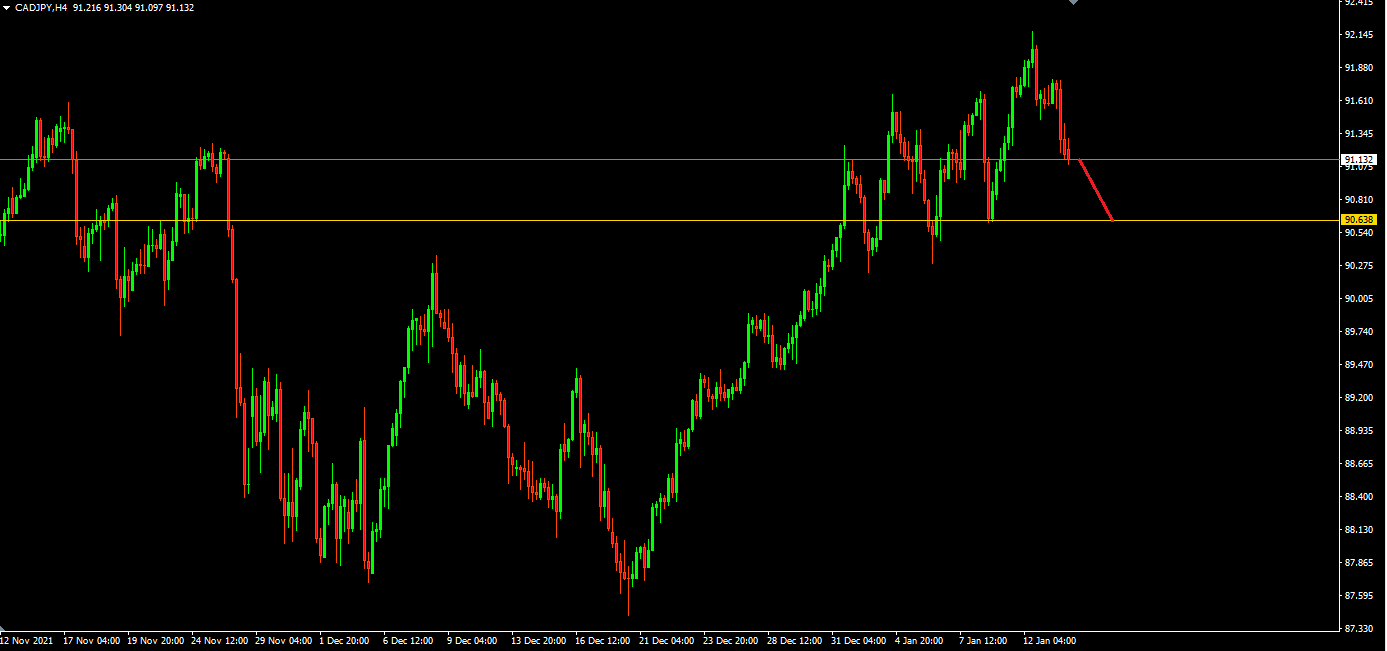Click the 92.145 price scale value
This screenshot has width=1387, height=651.
tap(1358, 35)
